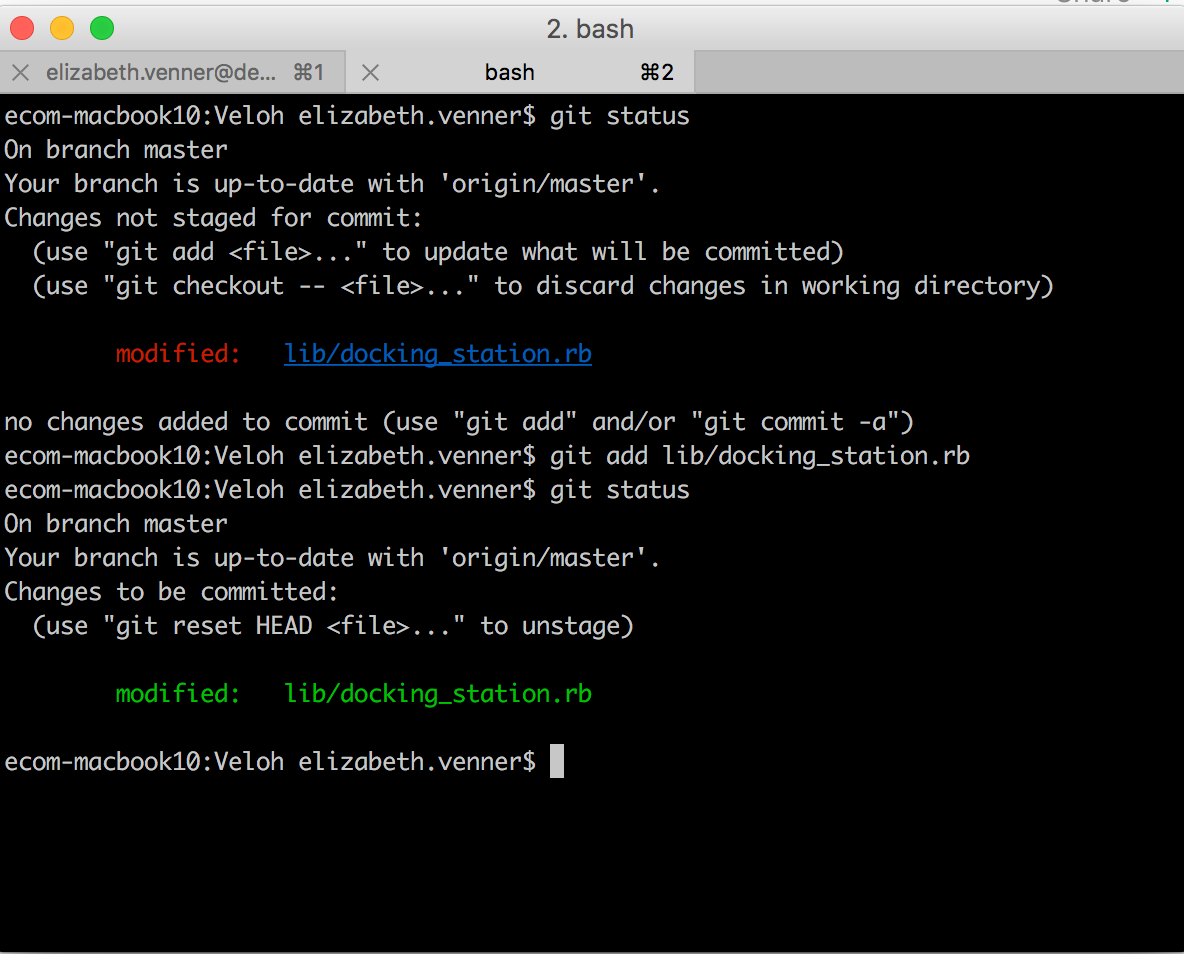Click the green 'modified:' status label
Image resolution: width=1184 pixels, height=954 pixels.
(x=177, y=693)
